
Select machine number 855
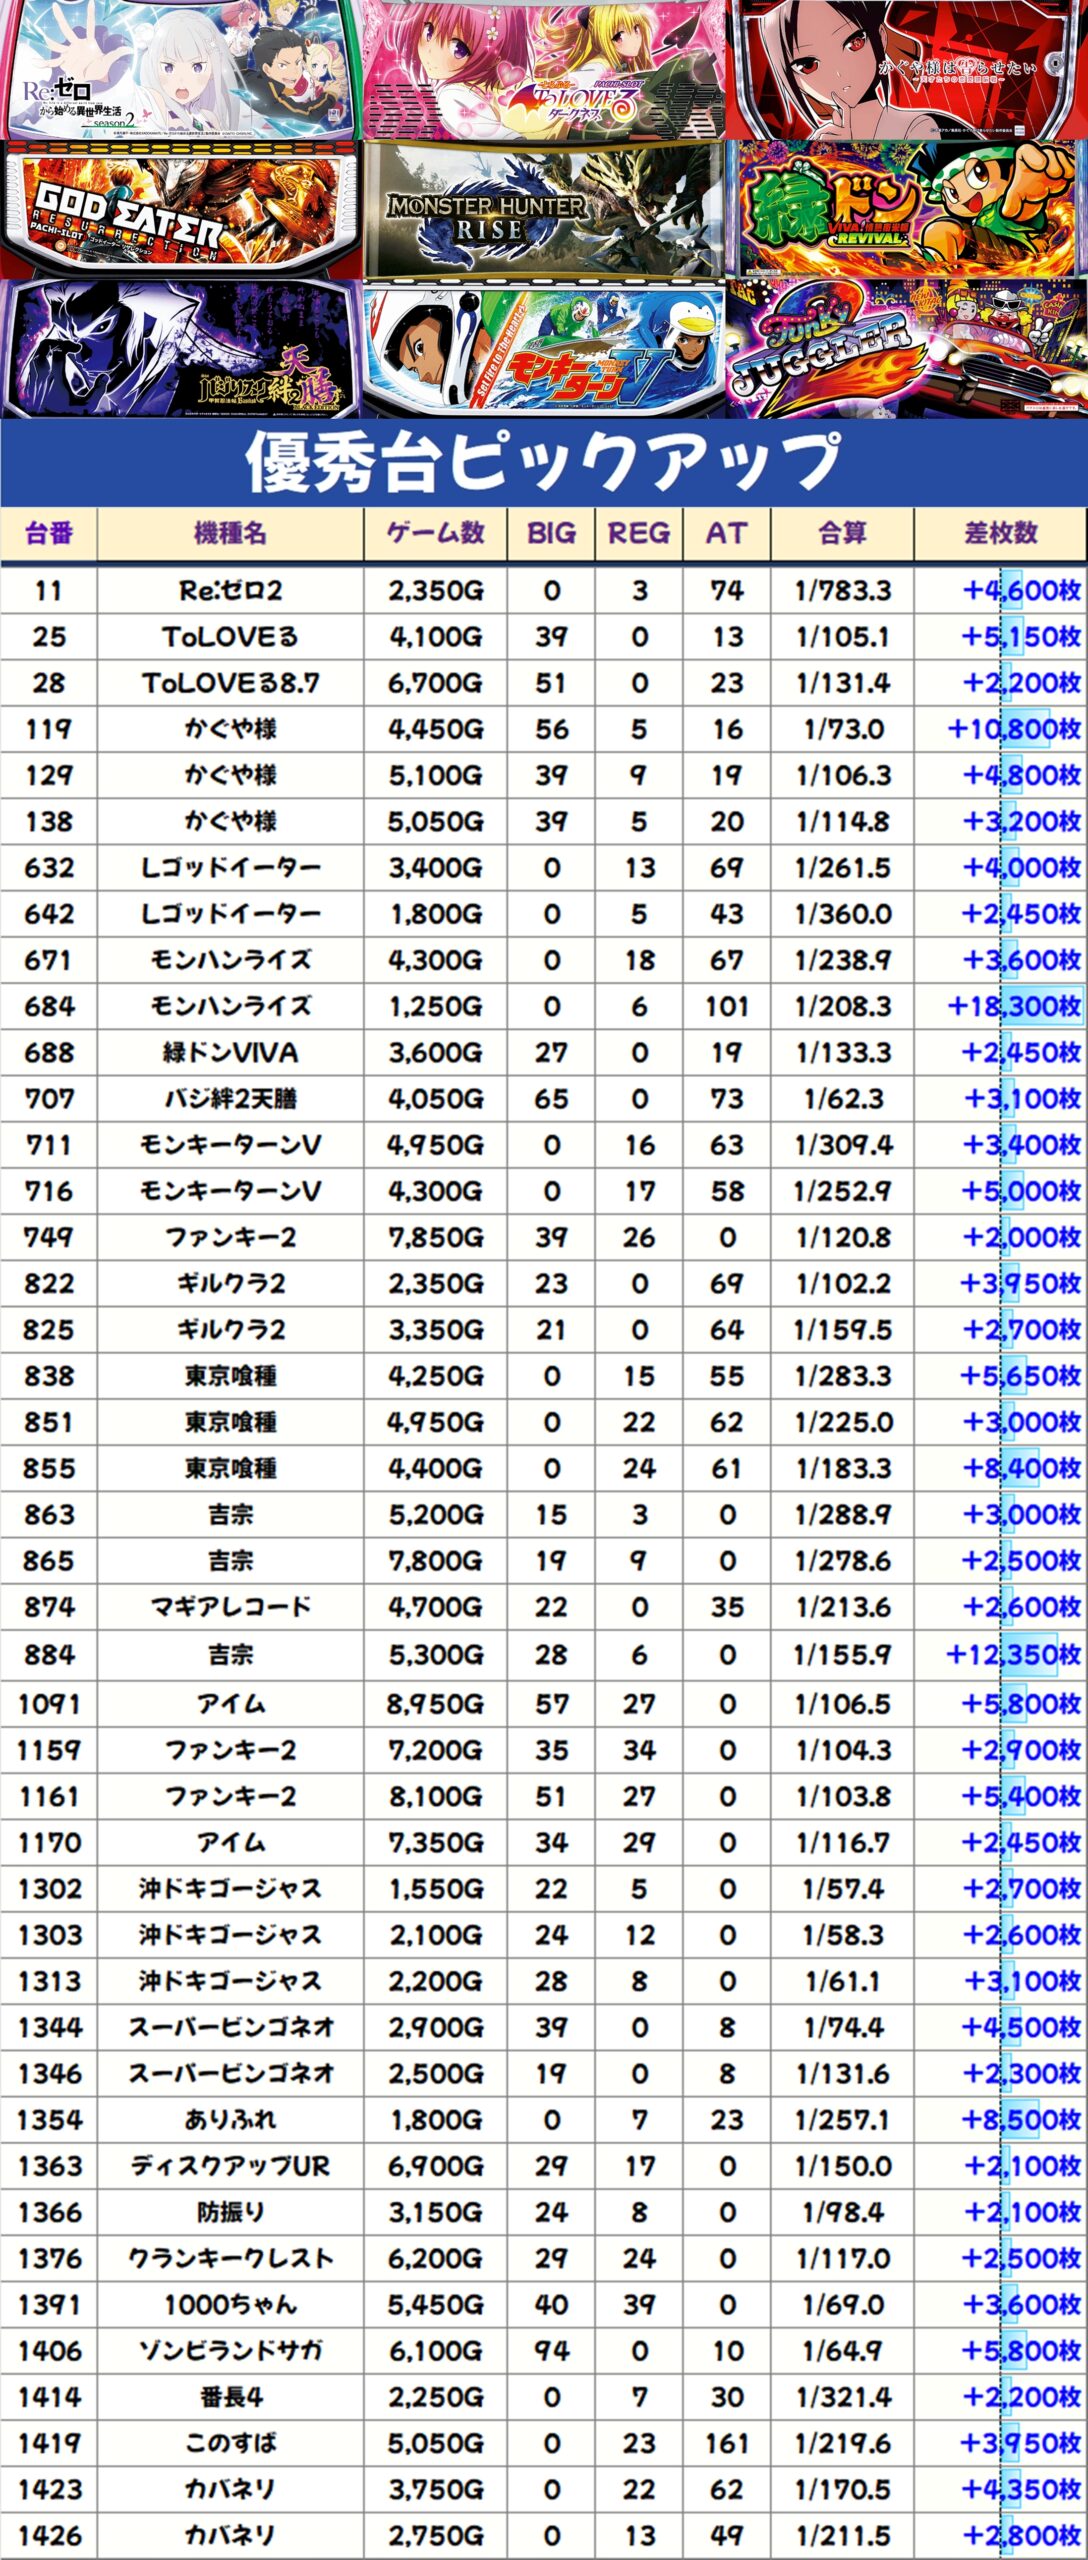pyautogui.click(x=49, y=1468)
